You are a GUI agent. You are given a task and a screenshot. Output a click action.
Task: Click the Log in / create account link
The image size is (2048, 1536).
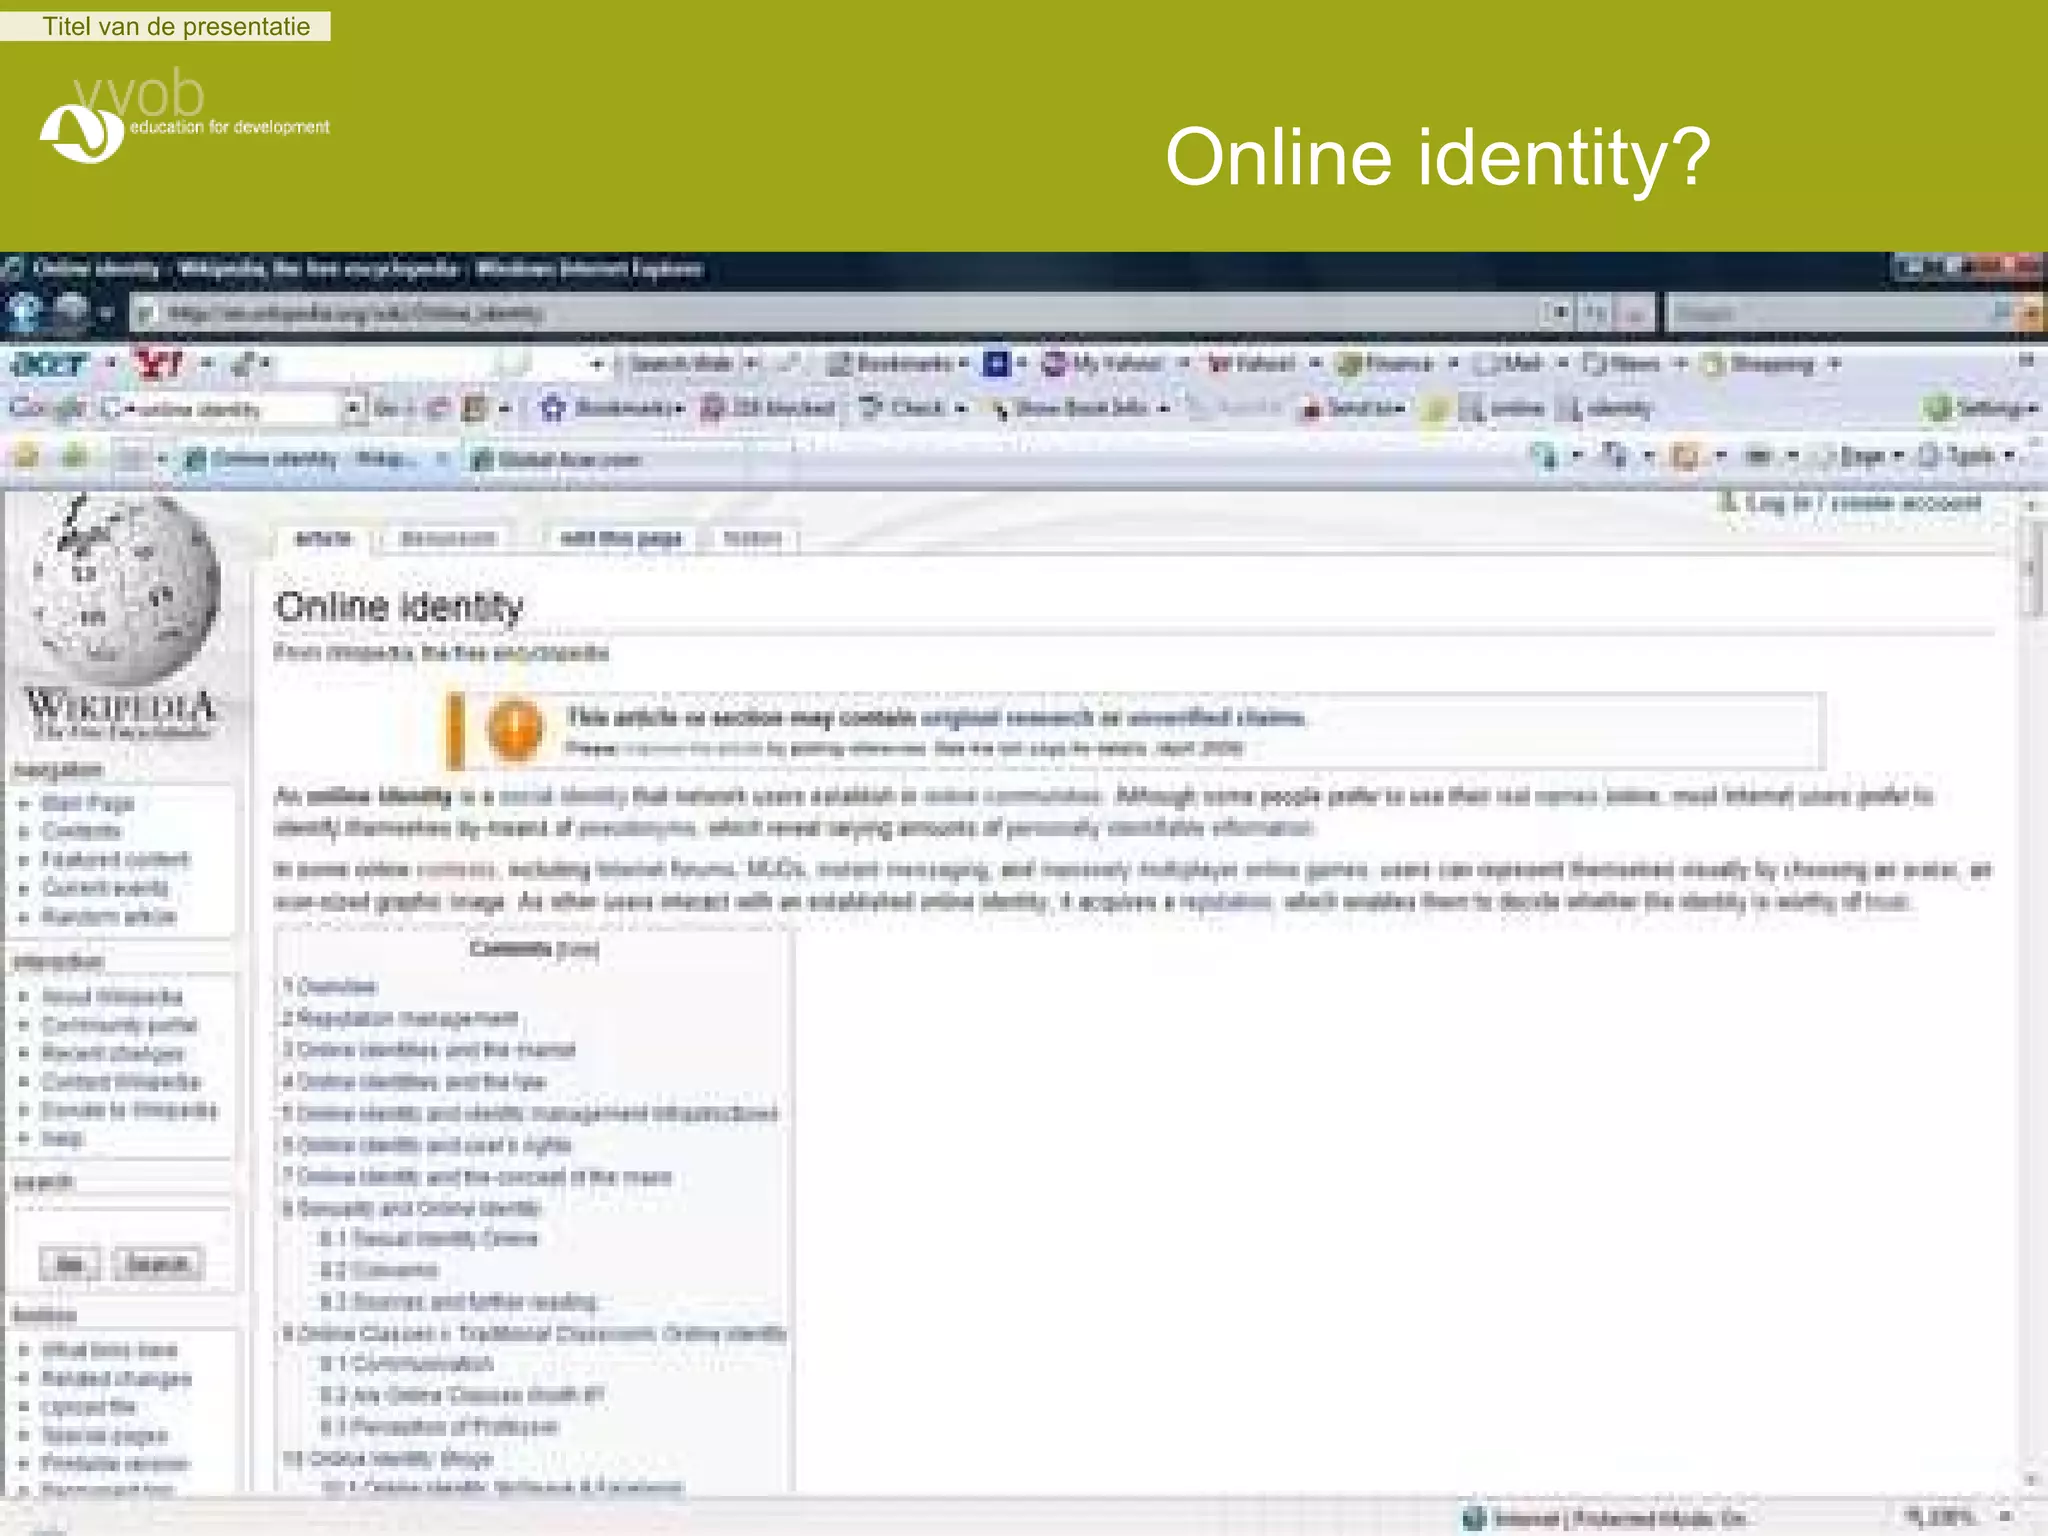1862,503
